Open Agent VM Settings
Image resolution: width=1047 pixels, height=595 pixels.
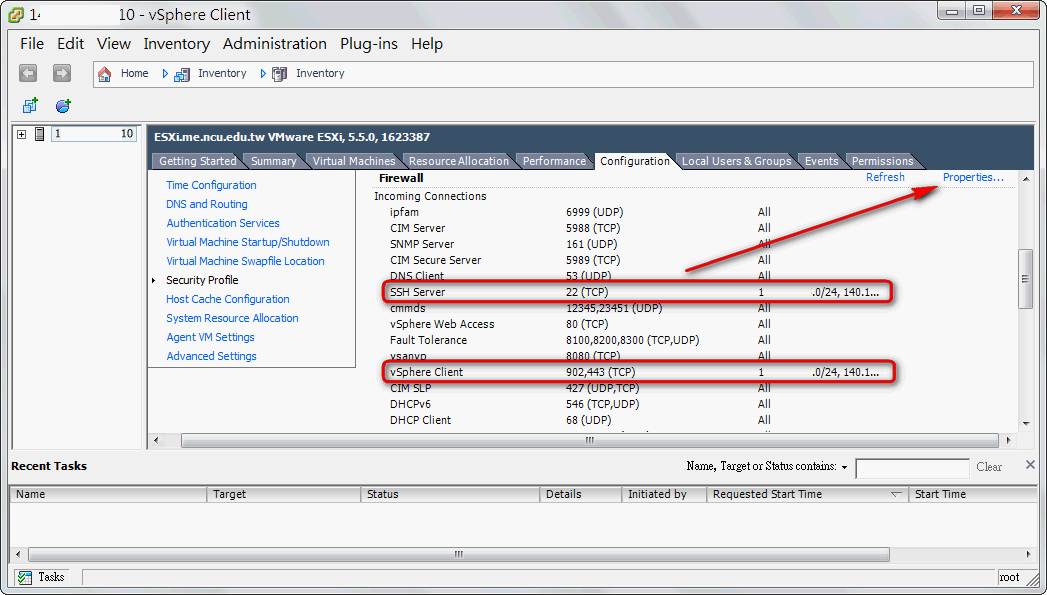pos(210,337)
